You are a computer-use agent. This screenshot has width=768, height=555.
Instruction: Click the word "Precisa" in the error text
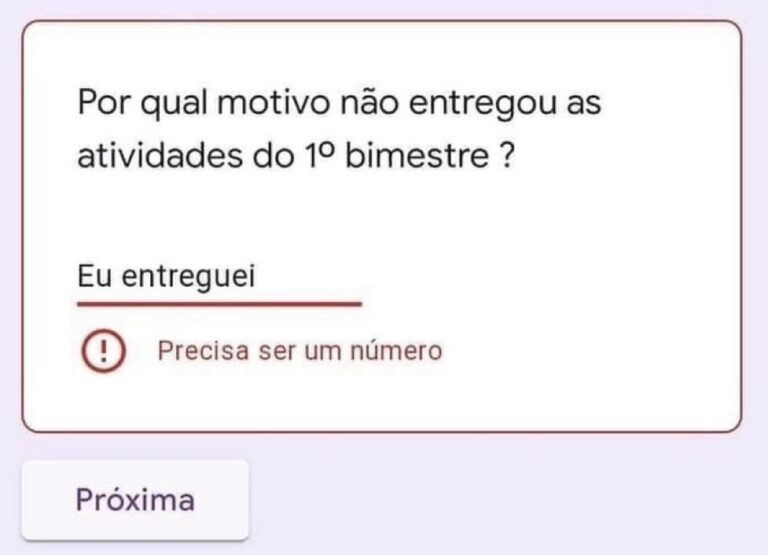[x=193, y=351]
